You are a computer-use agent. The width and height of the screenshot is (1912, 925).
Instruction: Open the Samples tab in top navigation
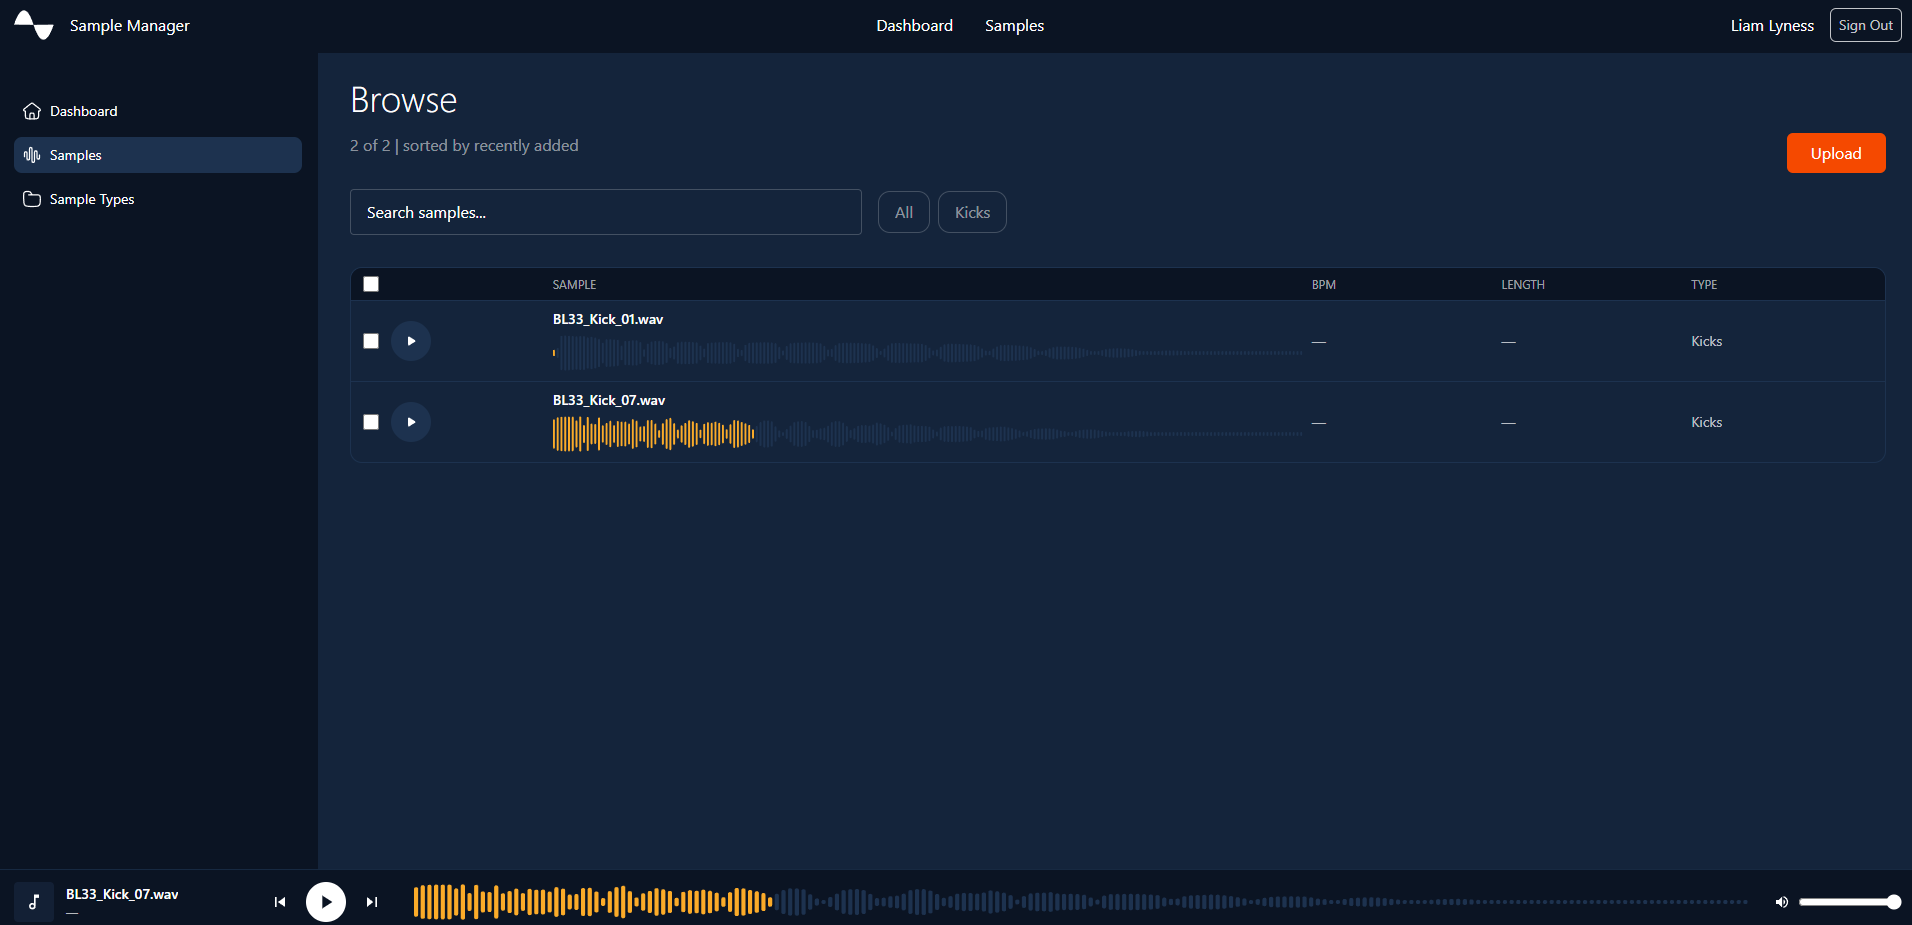(1014, 26)
